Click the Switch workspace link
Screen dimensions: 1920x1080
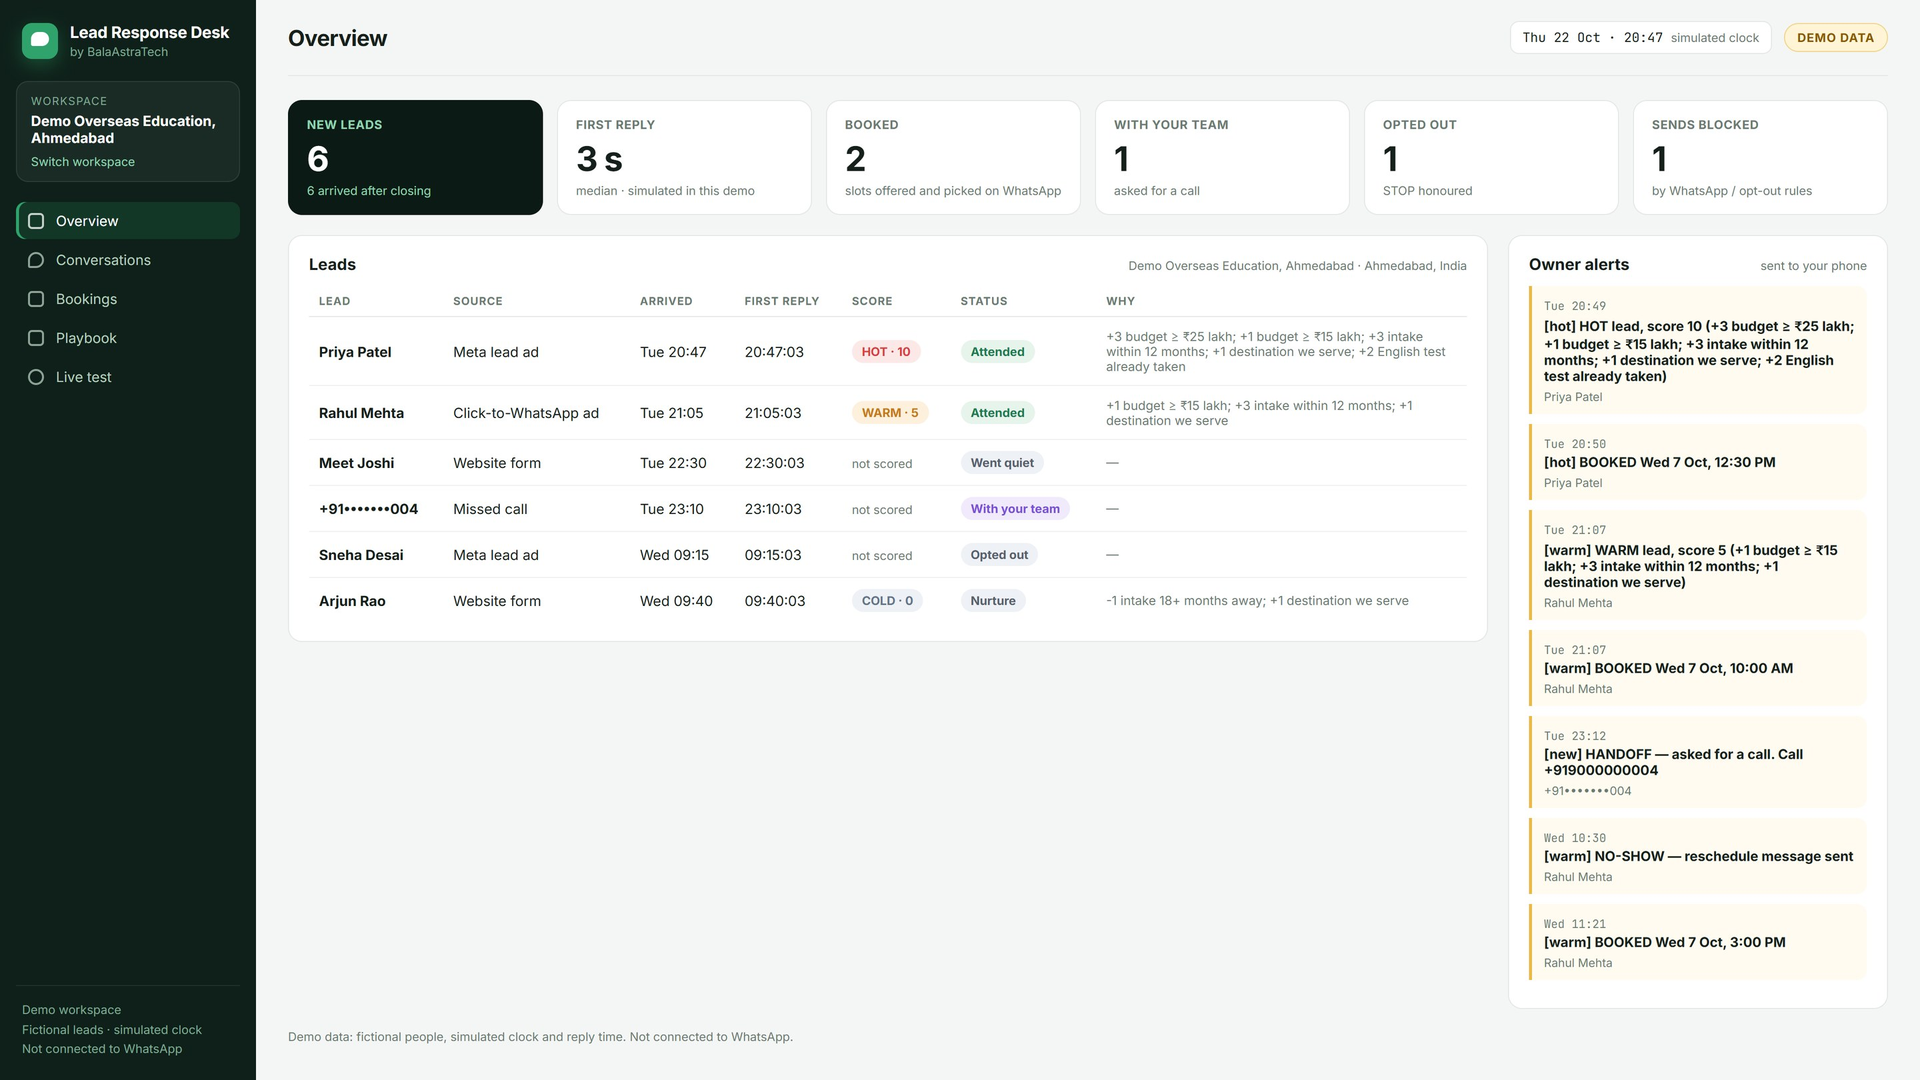coord(83,162)
